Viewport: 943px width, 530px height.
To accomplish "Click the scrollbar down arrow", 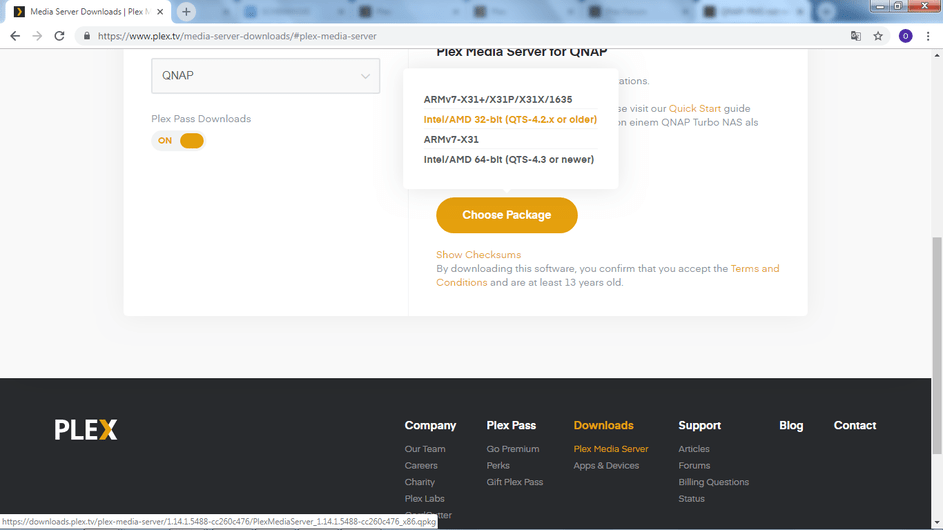I will point(937,523).
